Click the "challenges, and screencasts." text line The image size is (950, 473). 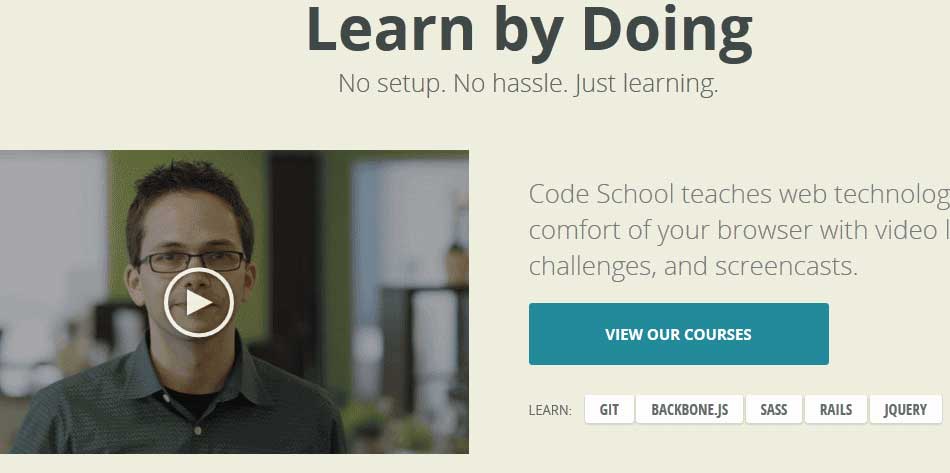coord(693,266)
